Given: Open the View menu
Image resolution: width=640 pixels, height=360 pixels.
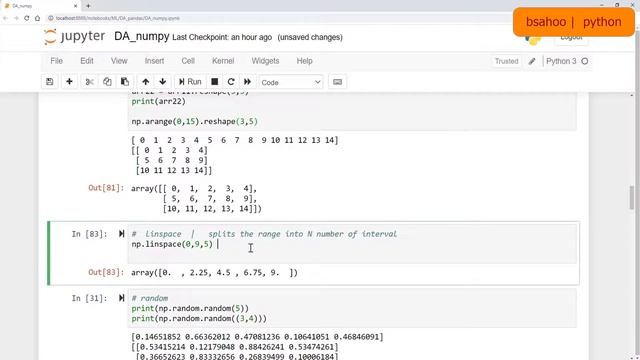Looking at the screenshot, I should 119,61.
